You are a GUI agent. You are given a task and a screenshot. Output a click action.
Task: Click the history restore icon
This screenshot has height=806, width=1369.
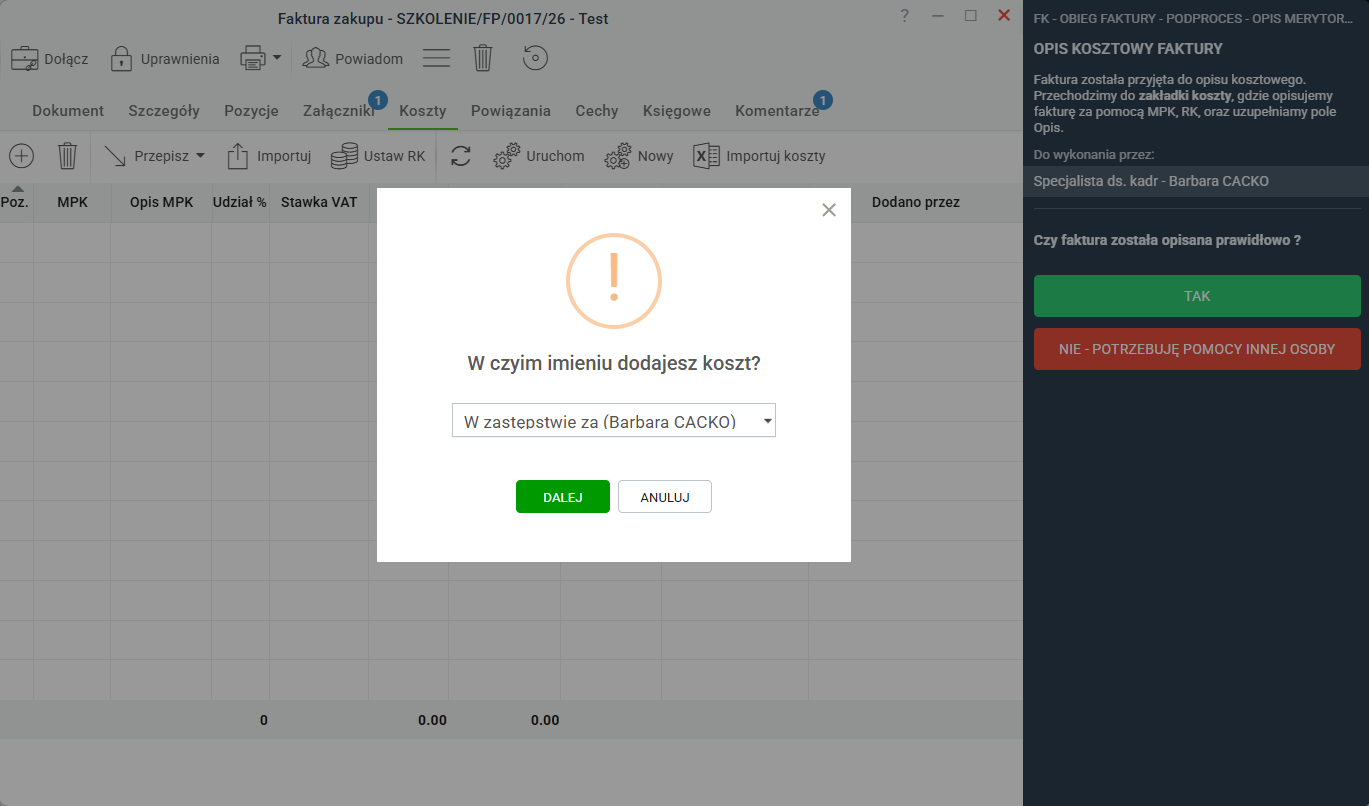coord(536,58)
